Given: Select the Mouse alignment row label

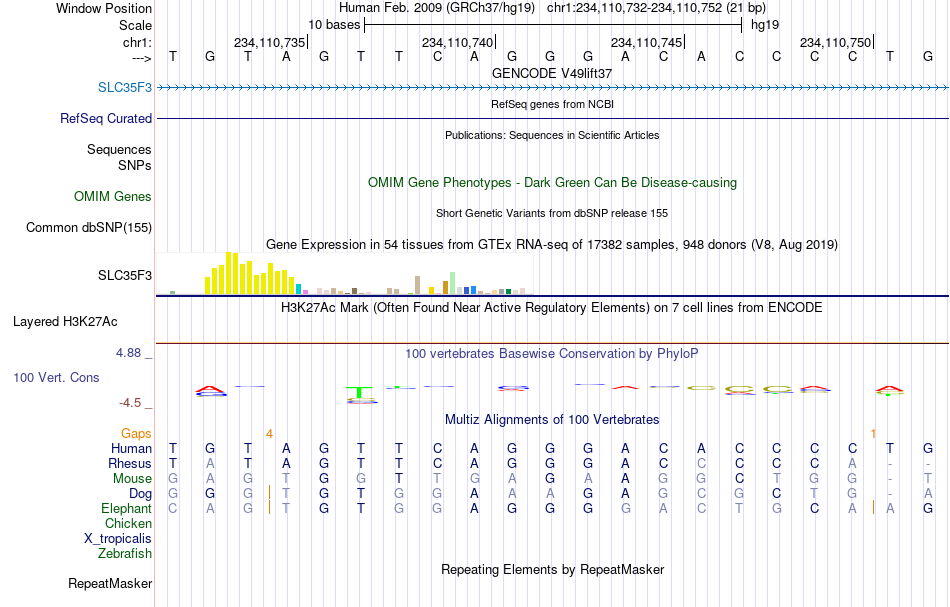Looking at the screenshot, I should pos(132,479).
